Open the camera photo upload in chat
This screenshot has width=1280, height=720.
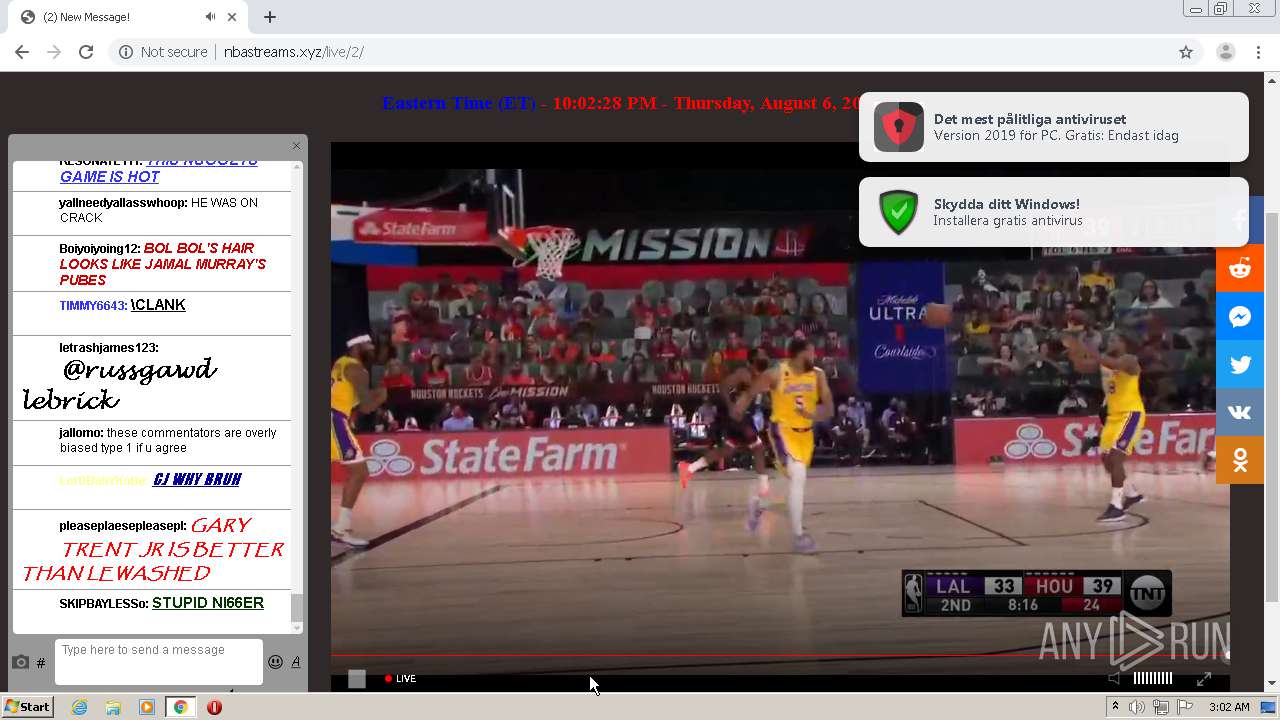click(20, 662)
